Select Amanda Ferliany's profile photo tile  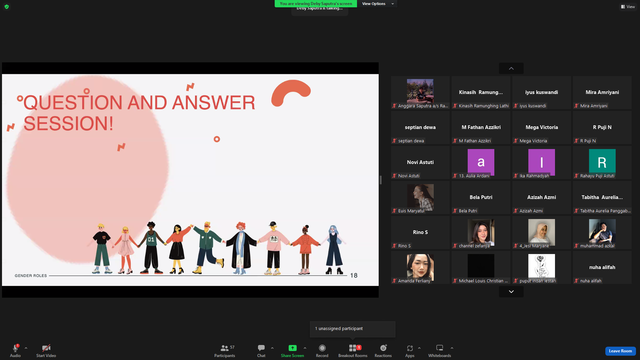(420, 268)
